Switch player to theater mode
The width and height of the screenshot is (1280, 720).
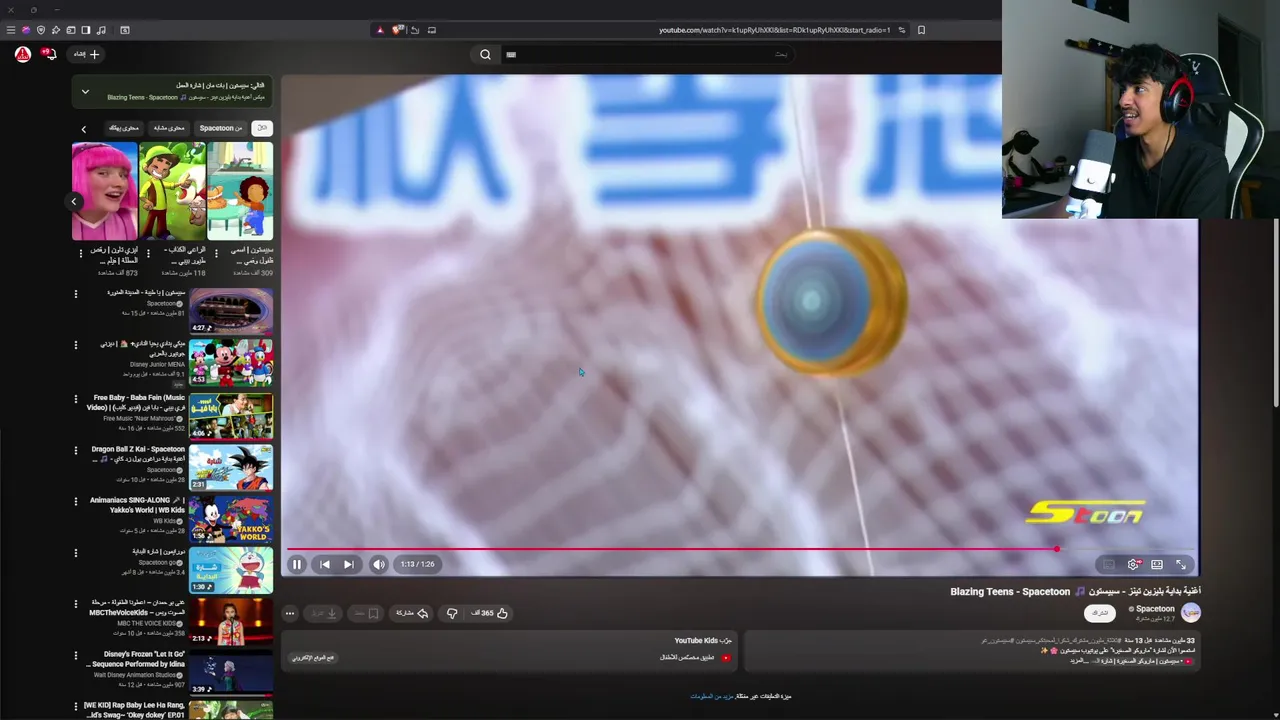pos(1157,565)
